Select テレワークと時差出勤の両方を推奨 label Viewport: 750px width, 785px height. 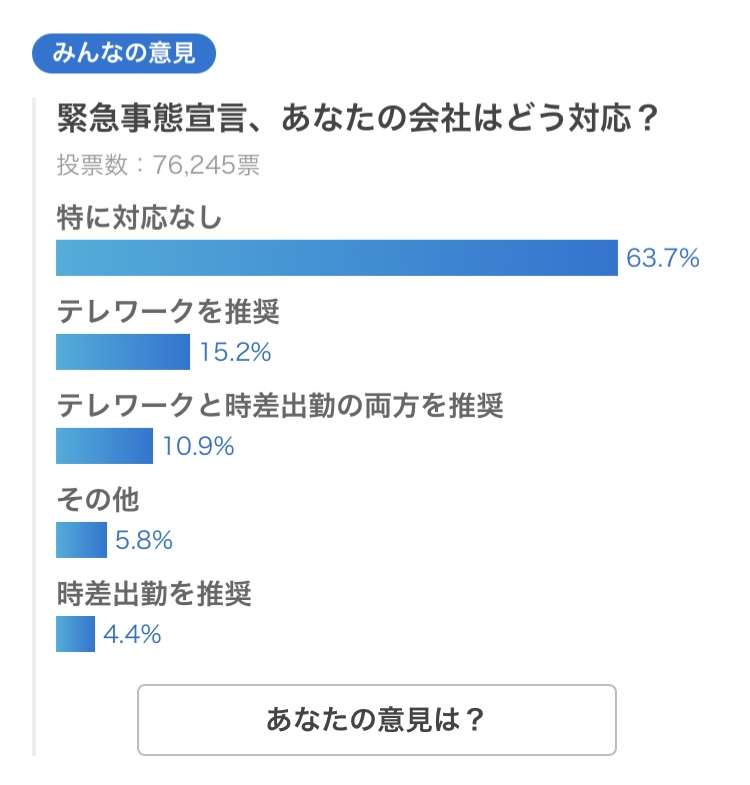[280, 405]
